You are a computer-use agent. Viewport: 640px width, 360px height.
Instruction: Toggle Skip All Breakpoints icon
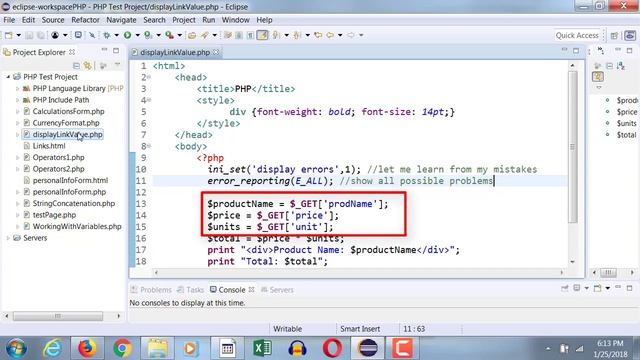[92, 36]
